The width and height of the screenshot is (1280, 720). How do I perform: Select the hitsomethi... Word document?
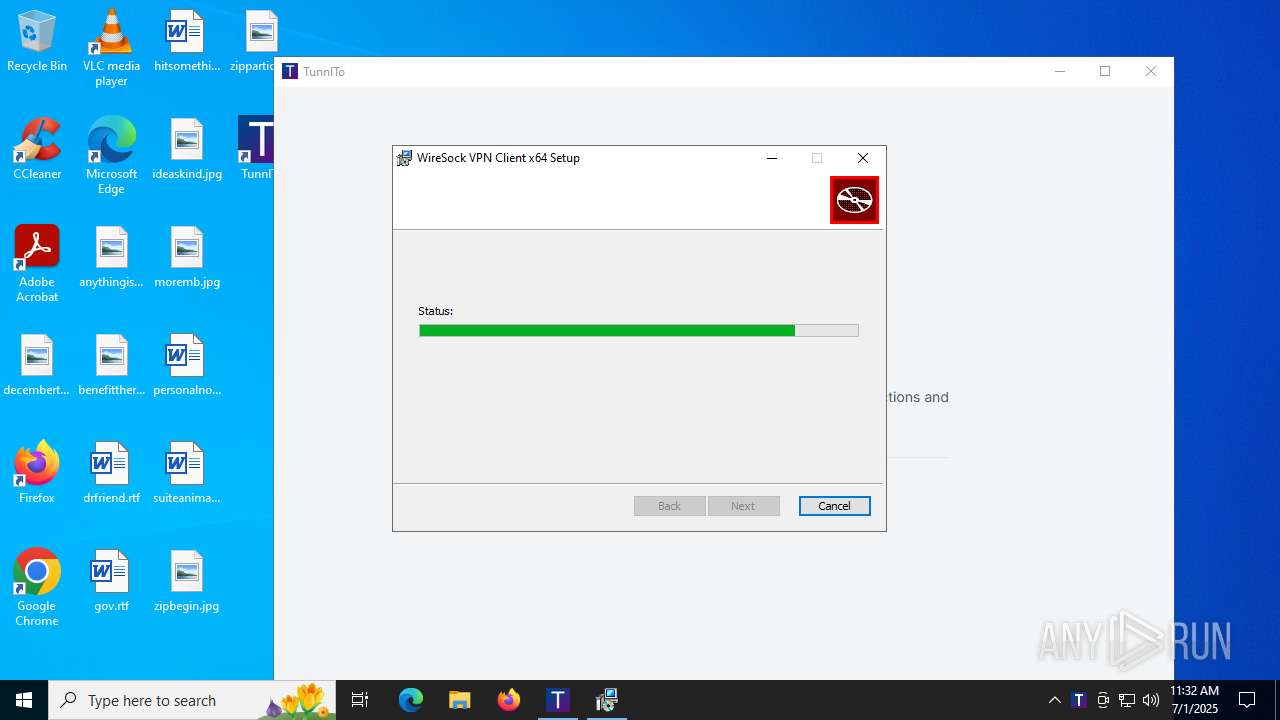pos(186,42)
